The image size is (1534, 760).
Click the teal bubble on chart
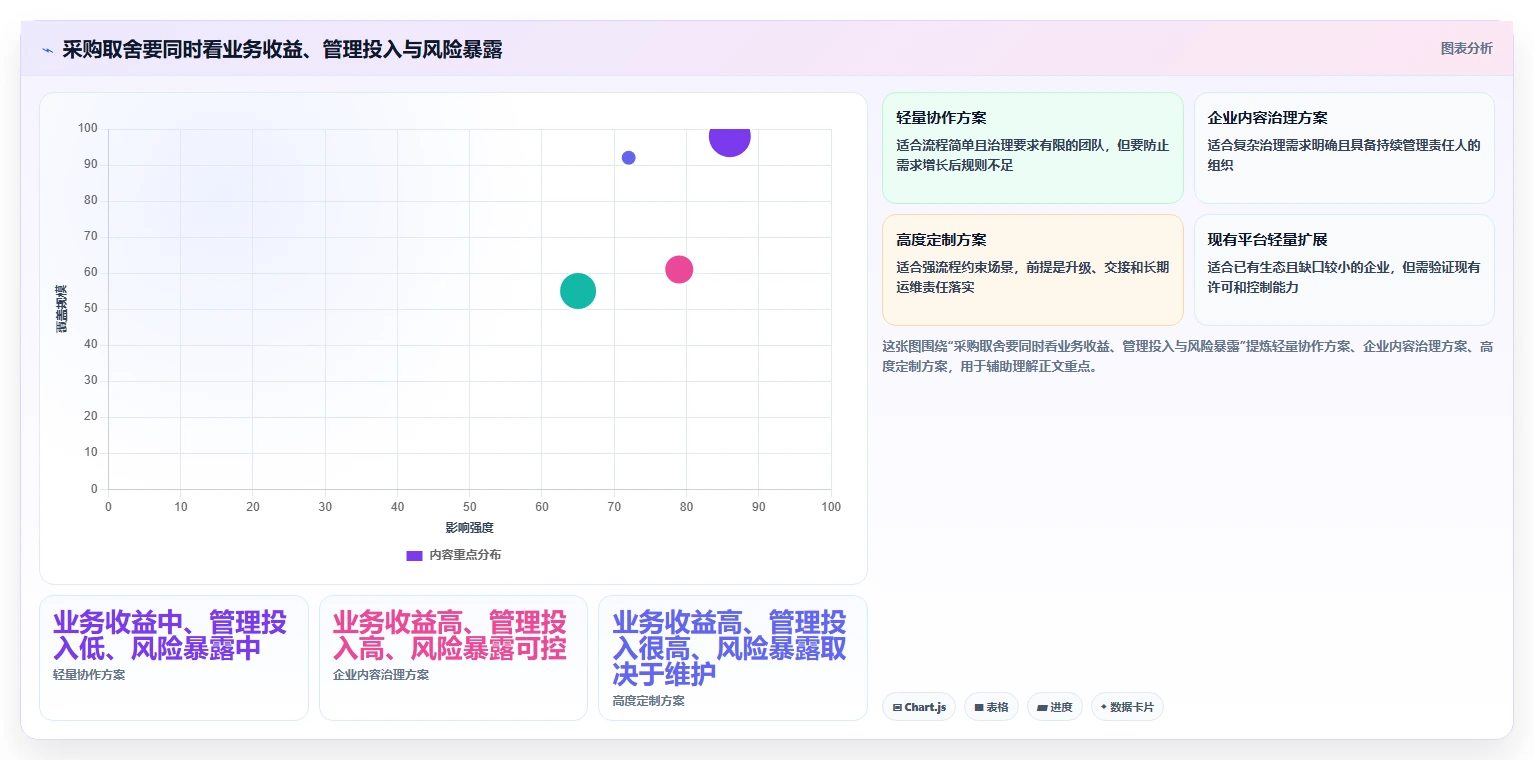click(x=578, y=291)
